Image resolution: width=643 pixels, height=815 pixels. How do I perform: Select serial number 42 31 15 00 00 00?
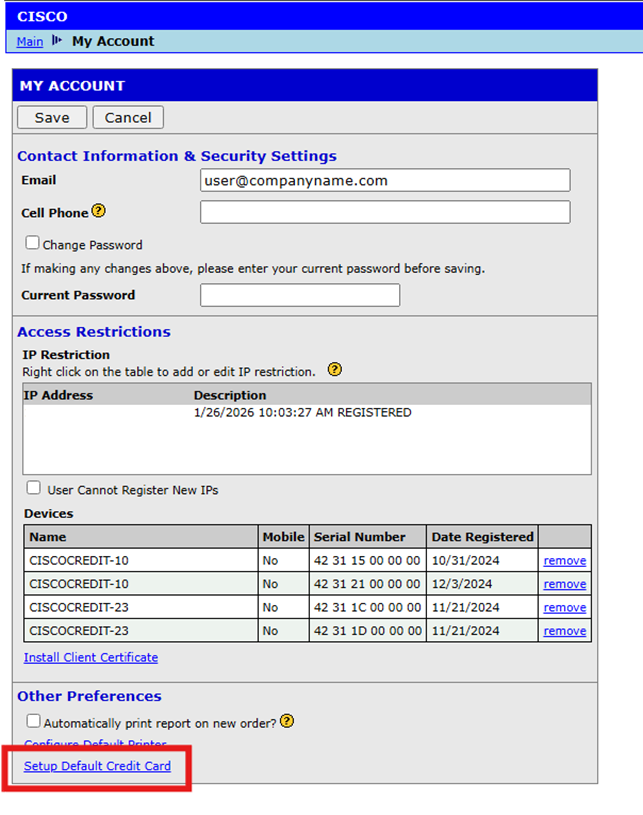pos(367,561)
